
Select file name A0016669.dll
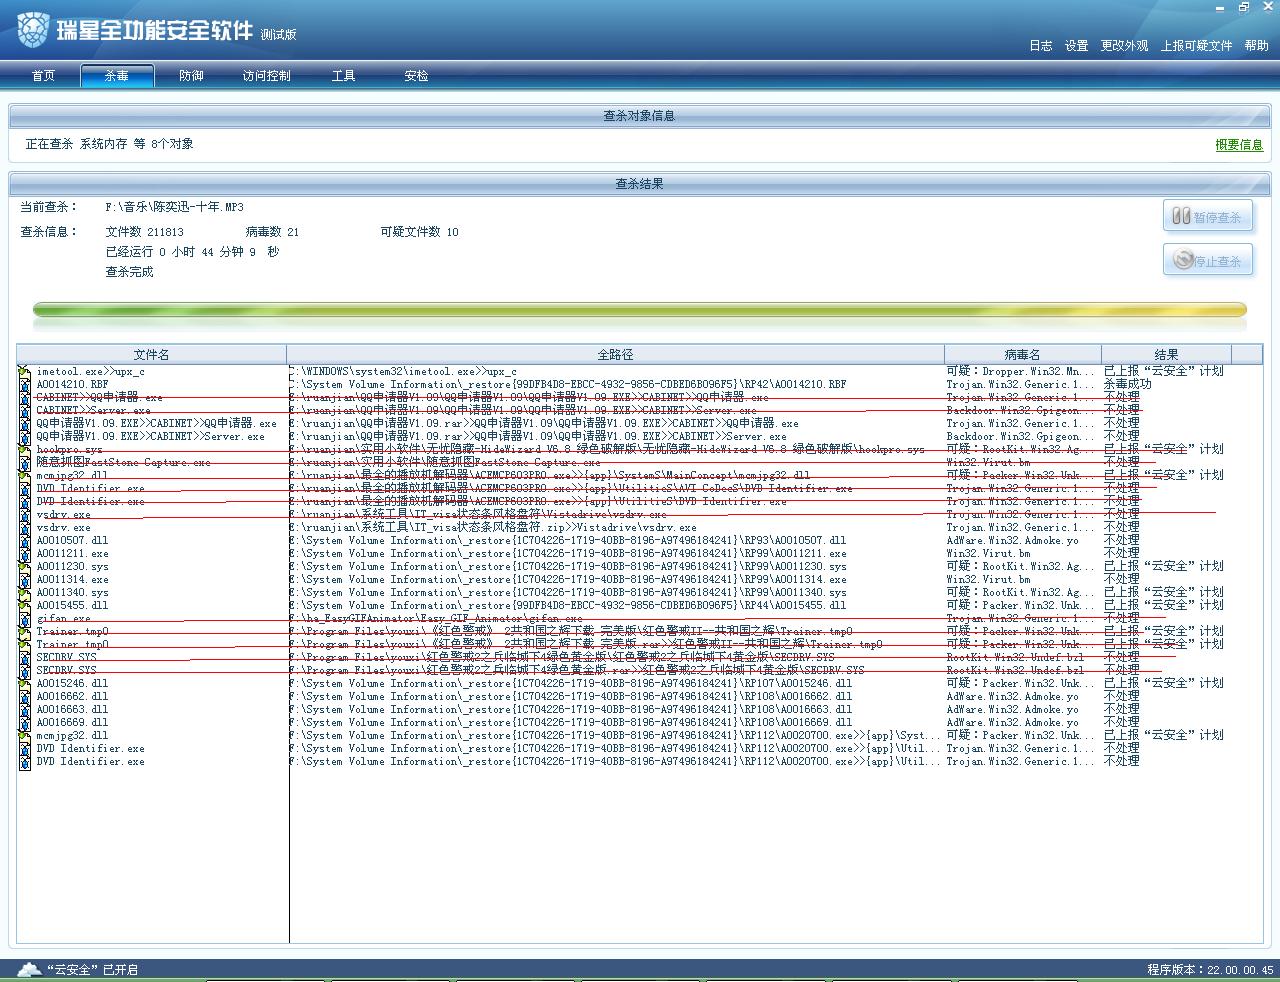72,723
